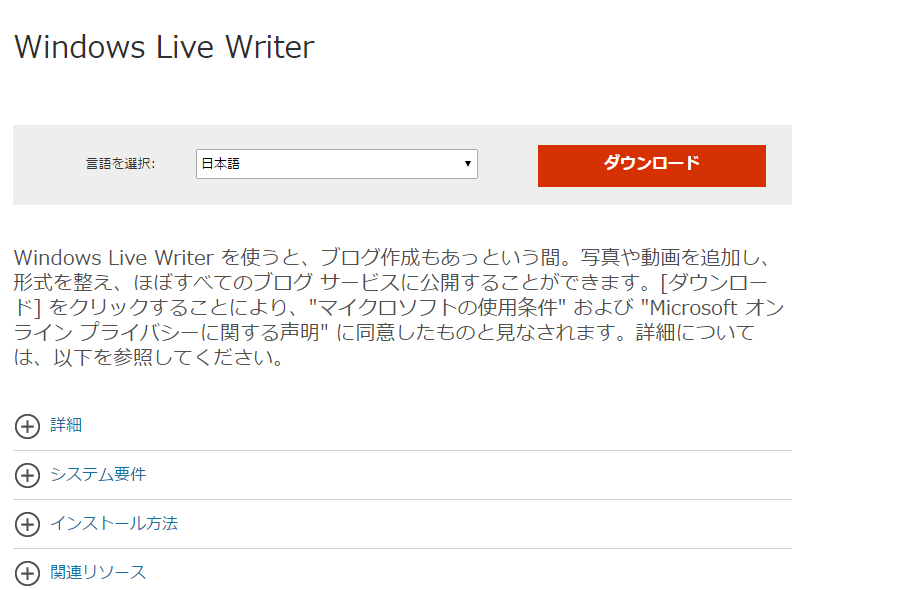This screenshot has width=906, height=590.
Task: Open the システム要件 section label
Action: [x=98, y=474]
